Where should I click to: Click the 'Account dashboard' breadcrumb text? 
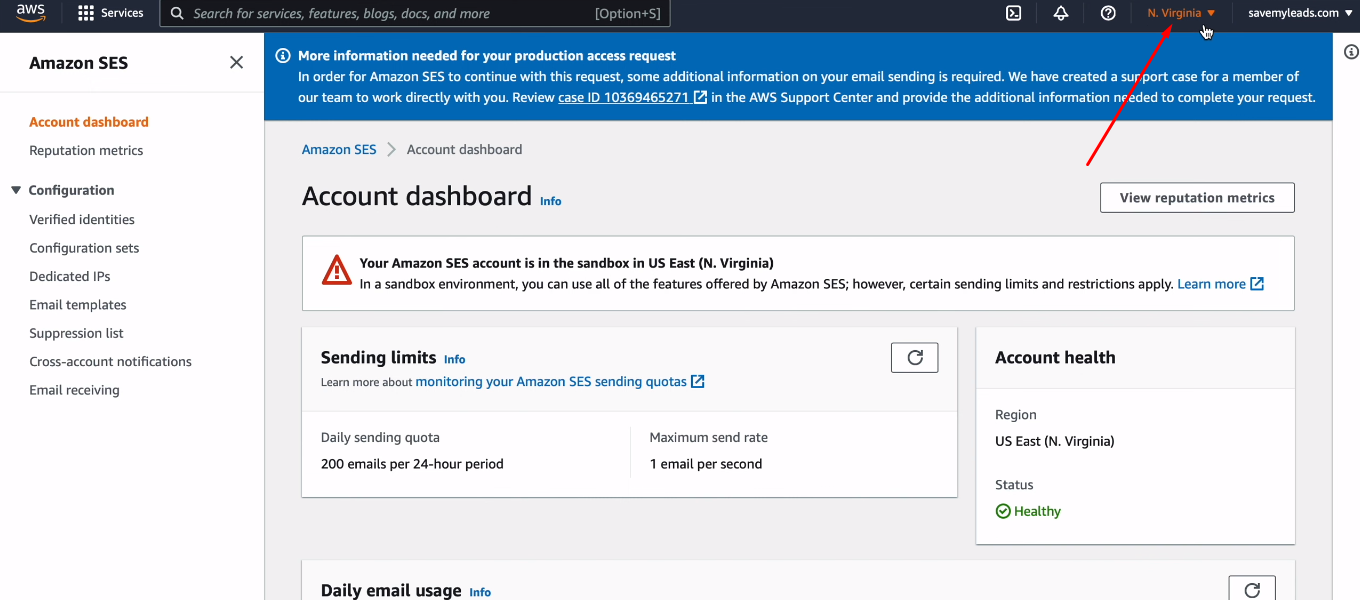click(464, 149)
